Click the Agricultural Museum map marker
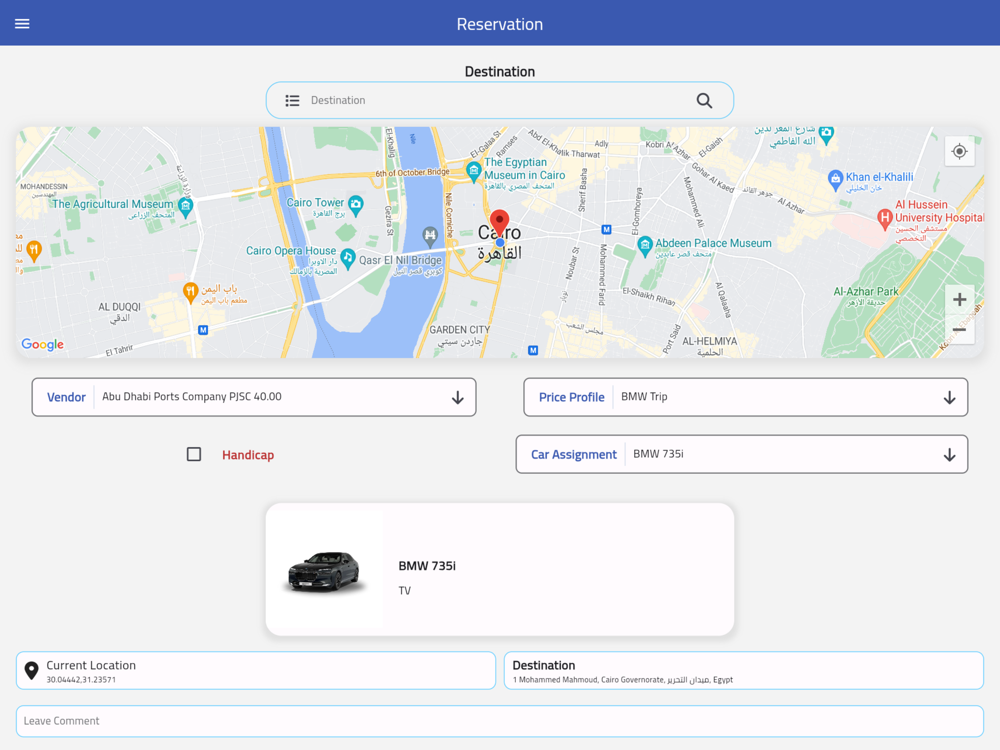The height and width of the screenshot is (750, 1000). coord(185,207)
